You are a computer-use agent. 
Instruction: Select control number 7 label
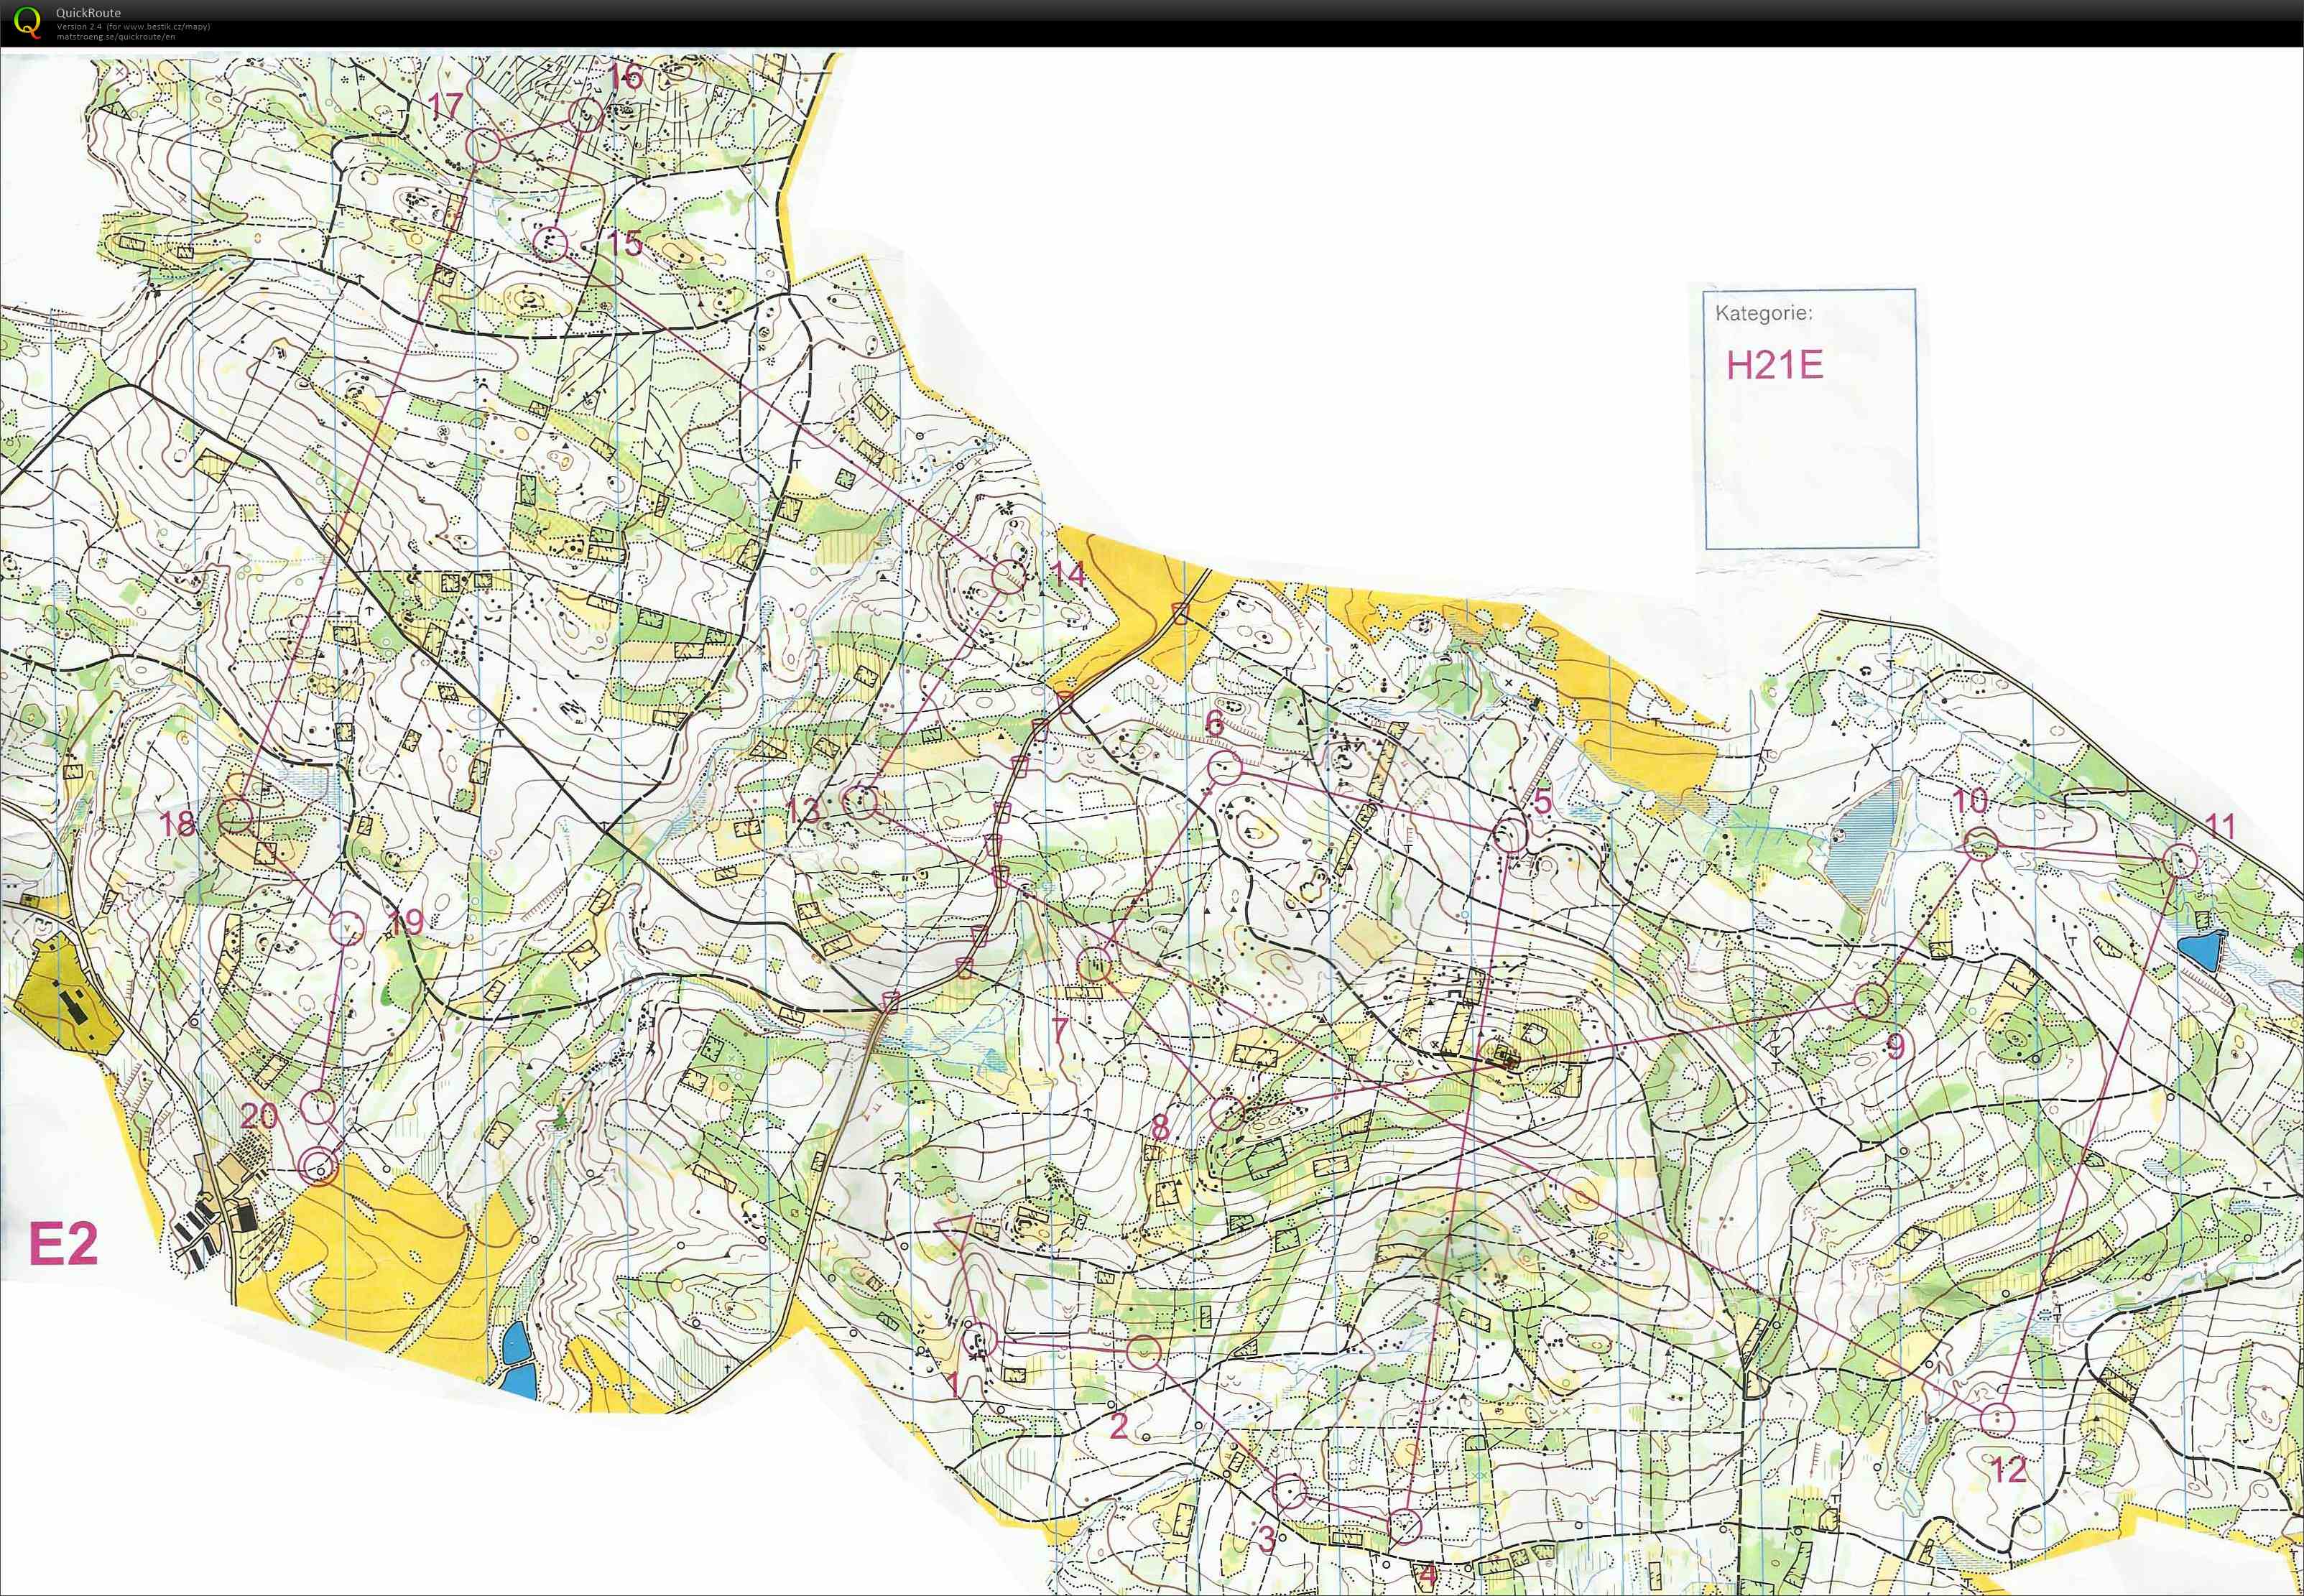point(1061,1029)
